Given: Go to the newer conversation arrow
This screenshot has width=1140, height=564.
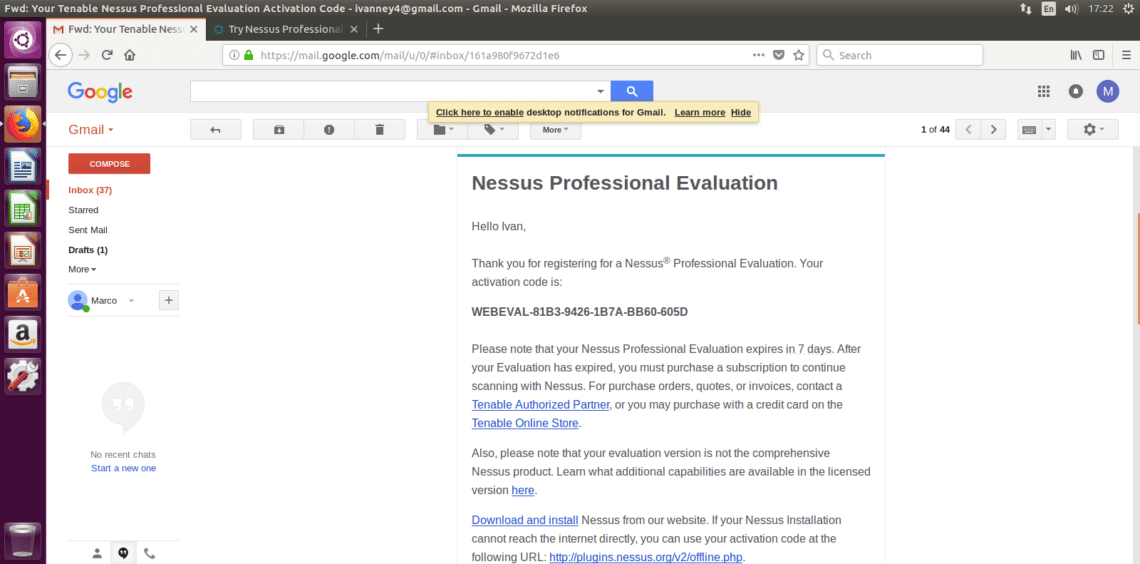Looking at the screenshot, I should (968, 129).
